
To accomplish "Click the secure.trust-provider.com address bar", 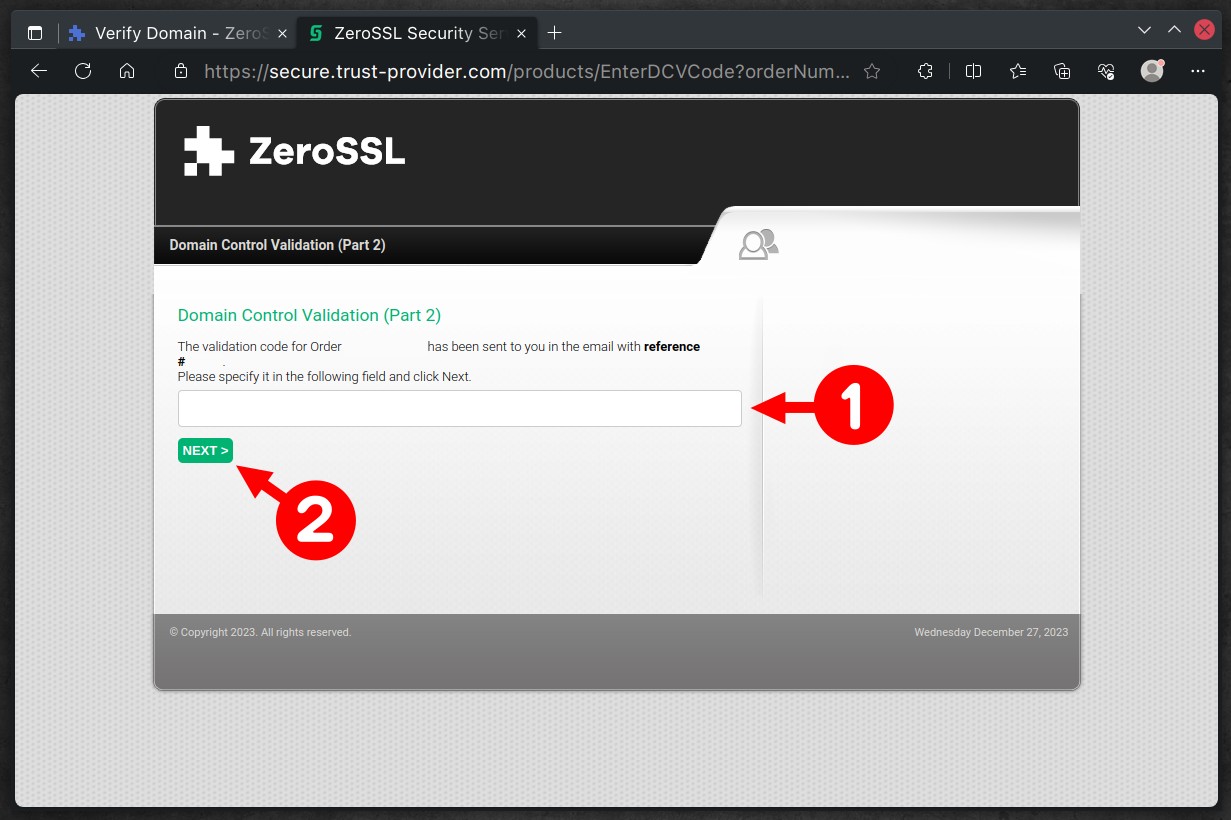I will (527, 71).
